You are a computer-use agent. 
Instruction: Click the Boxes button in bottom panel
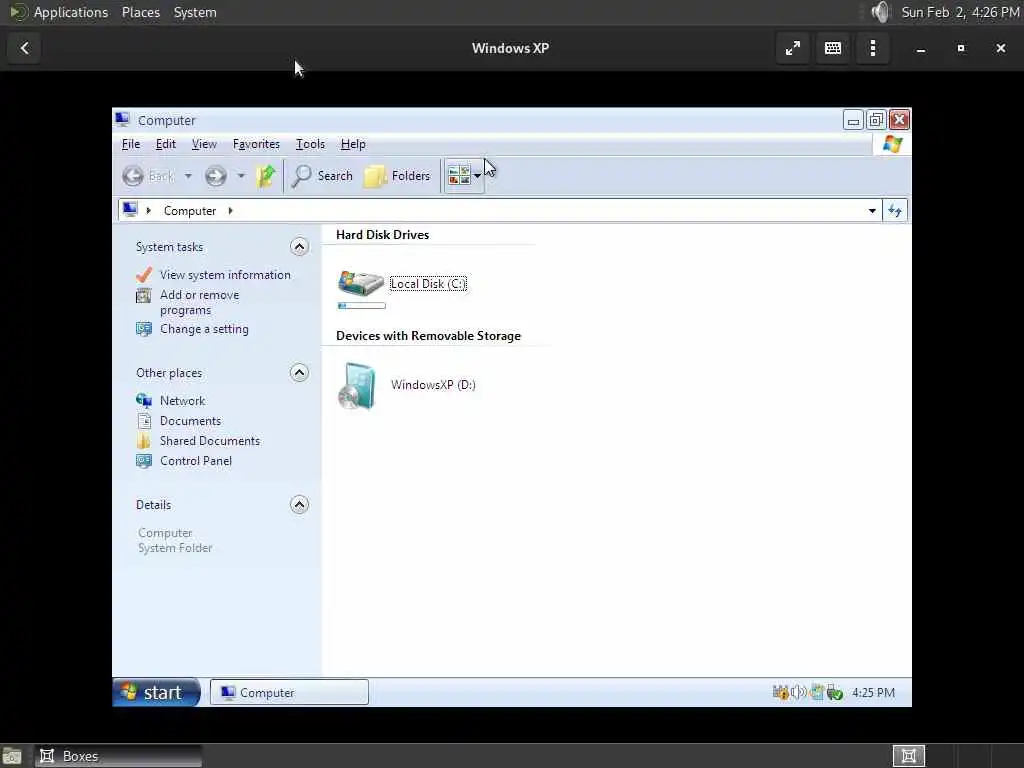118,756
